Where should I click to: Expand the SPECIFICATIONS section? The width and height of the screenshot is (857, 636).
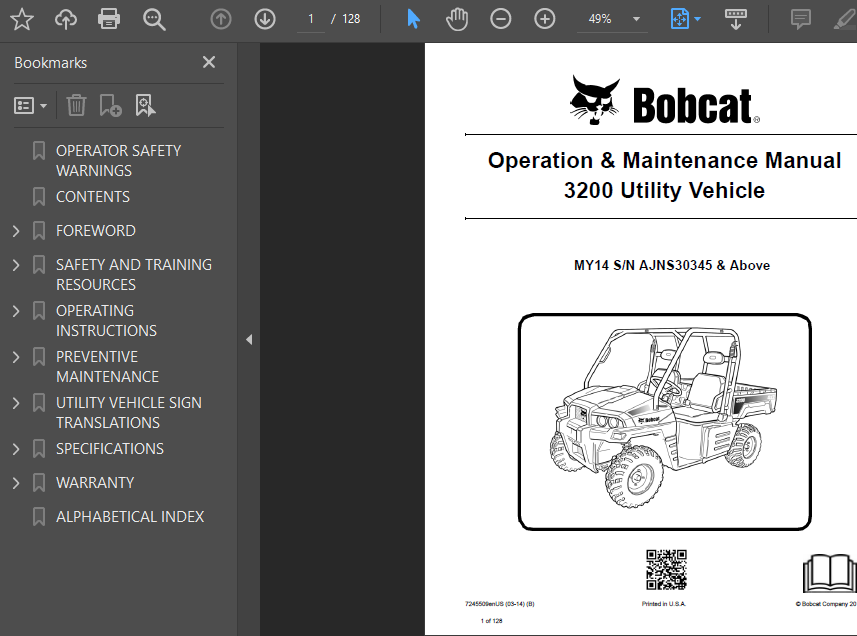coord(16,449)
